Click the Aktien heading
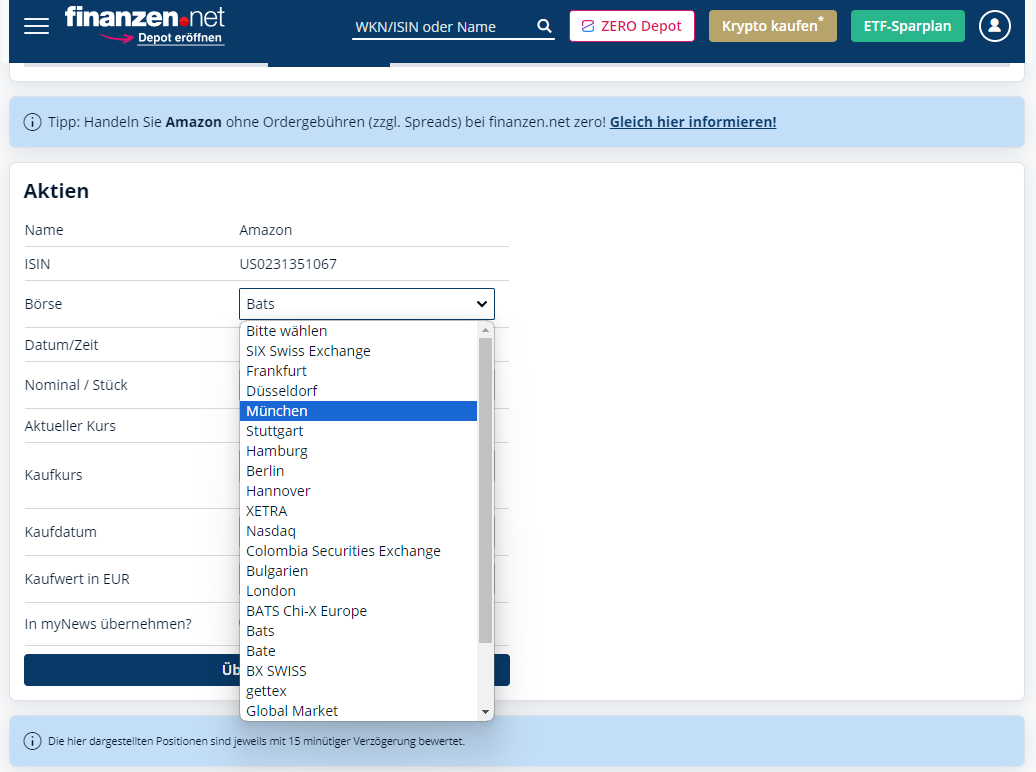1036x772 pixels. click(56, 191)
